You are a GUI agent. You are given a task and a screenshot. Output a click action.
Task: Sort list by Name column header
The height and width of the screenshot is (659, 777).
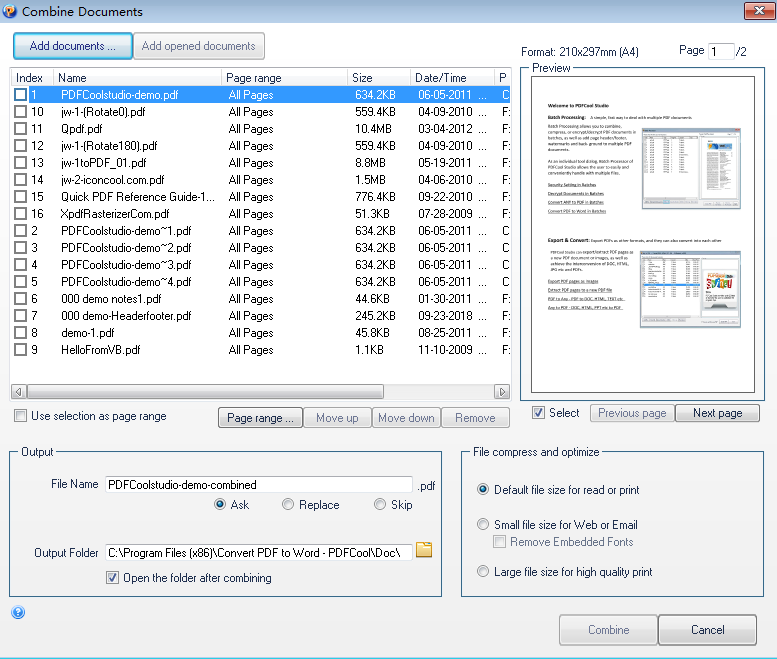tap(137, 78)
